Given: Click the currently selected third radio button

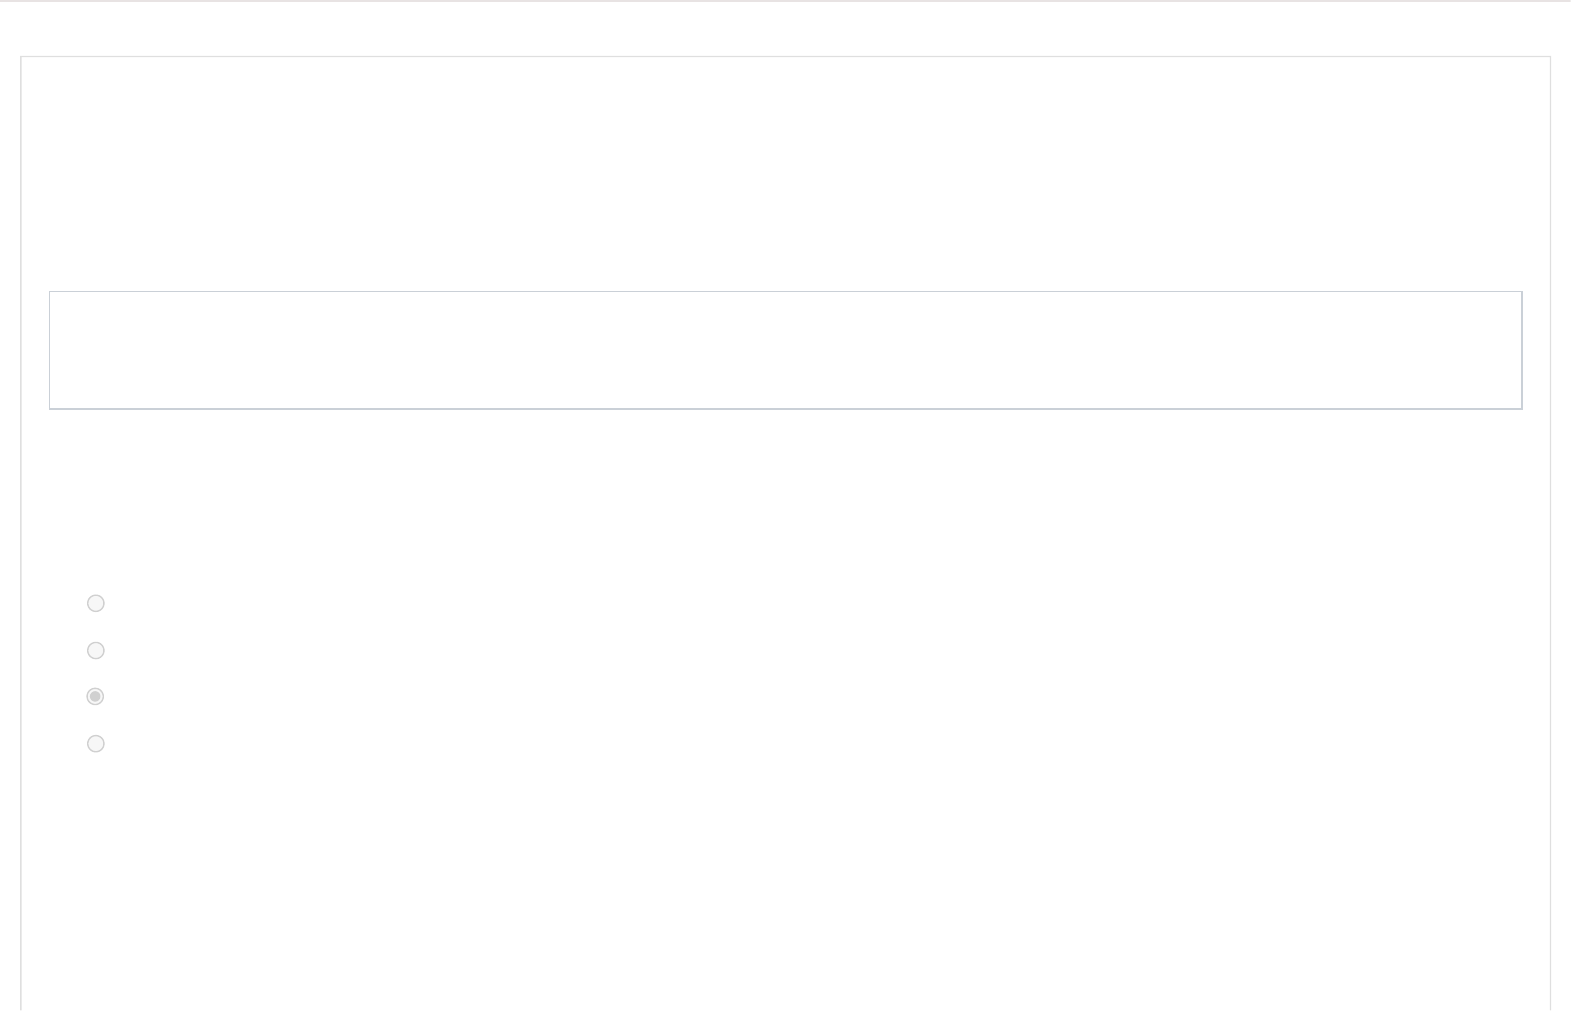Looking at the screenshot, I should pyautogui.click(x=96, y=697).
